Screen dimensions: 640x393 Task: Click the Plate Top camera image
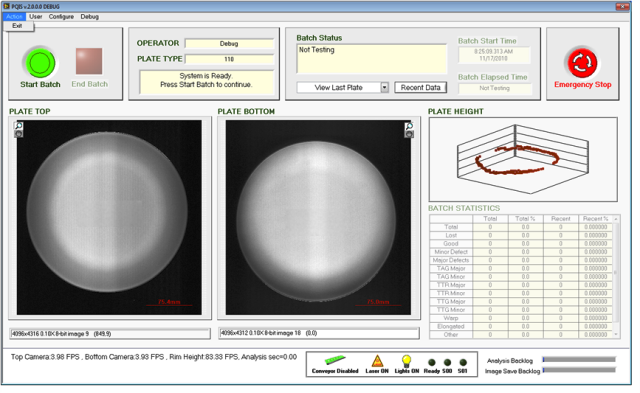tap(109, 217)
